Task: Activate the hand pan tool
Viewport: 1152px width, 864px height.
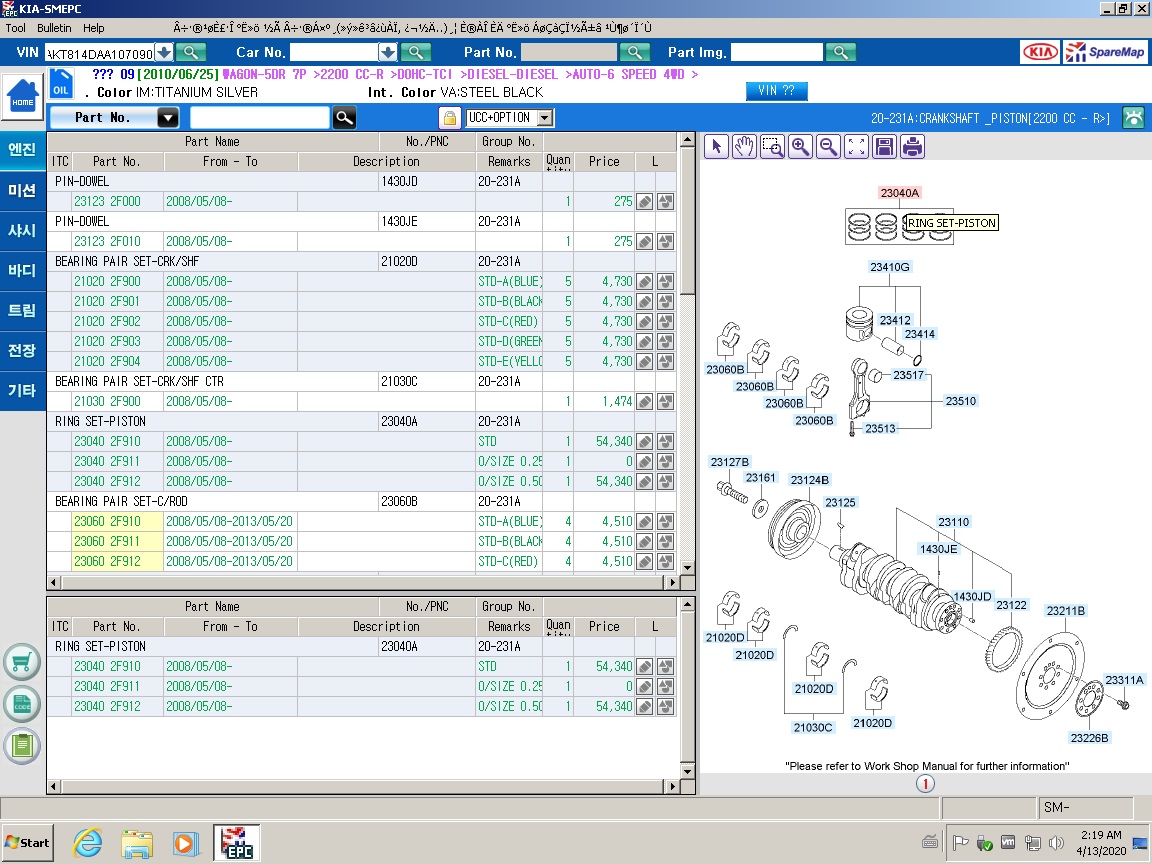Action: [744, 147]
